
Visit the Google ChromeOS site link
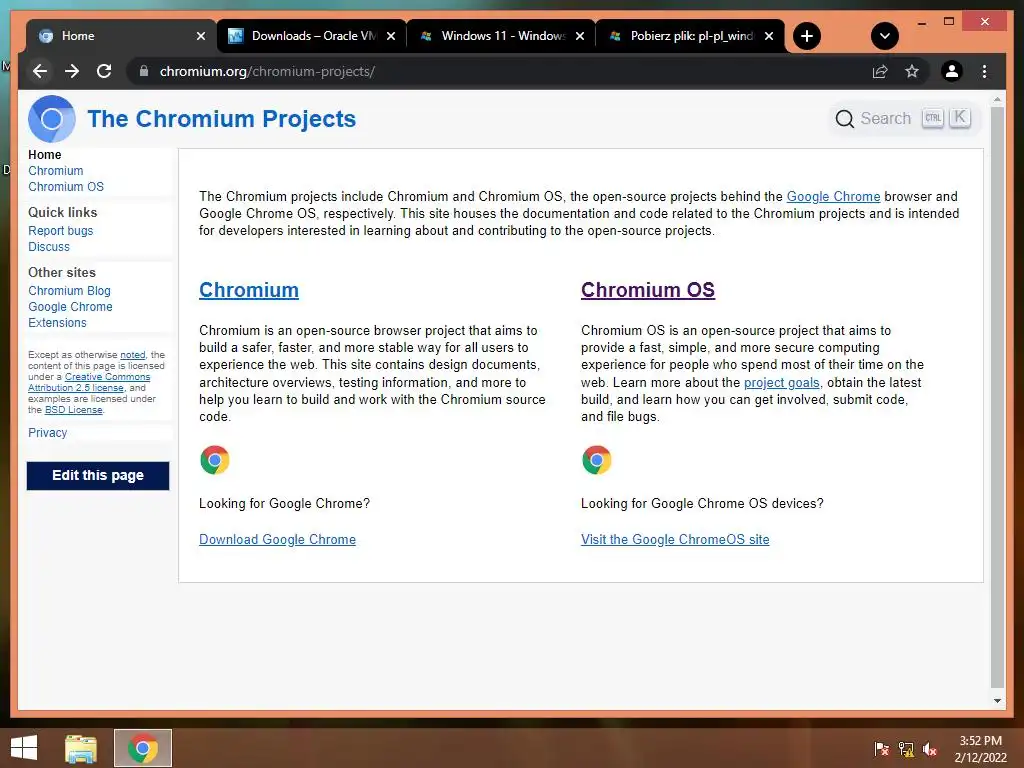click(675, 539)
